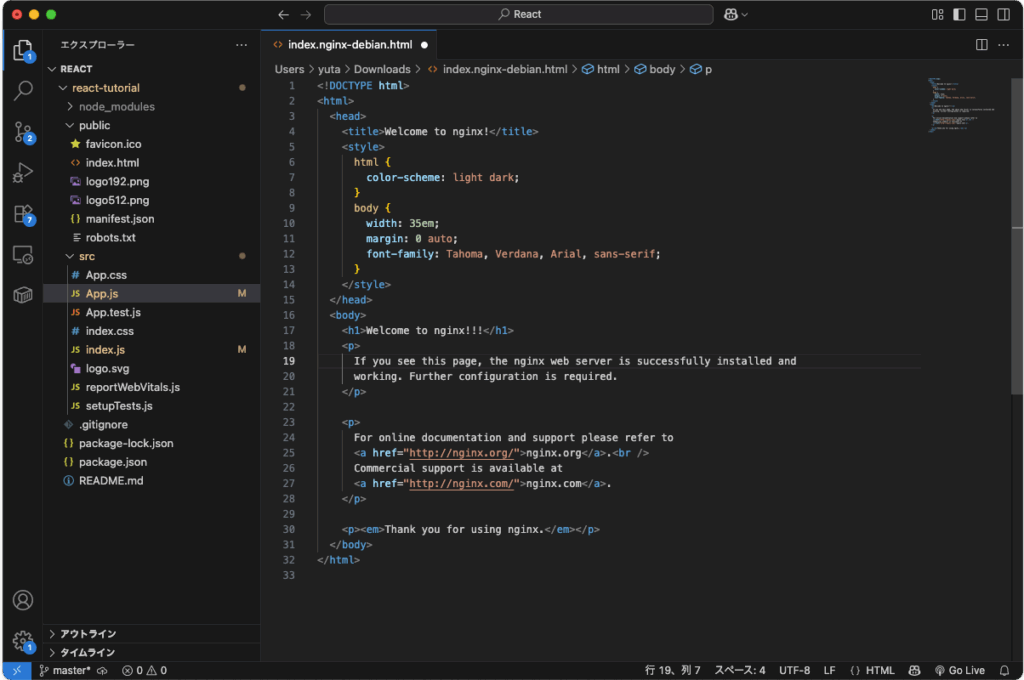Open logo192.png file
The height and width of the screenshot is (680, 1024).
(152, 182)
